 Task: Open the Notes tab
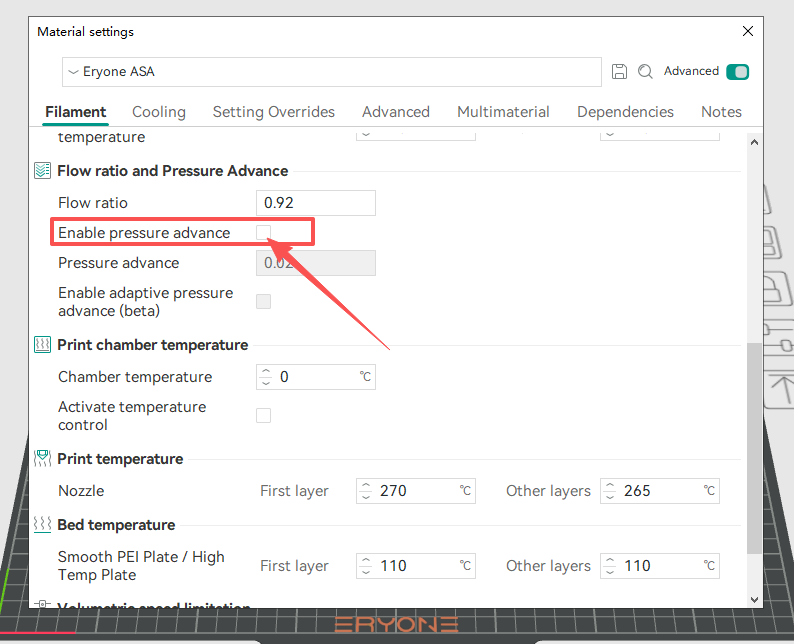pos(721,112)
